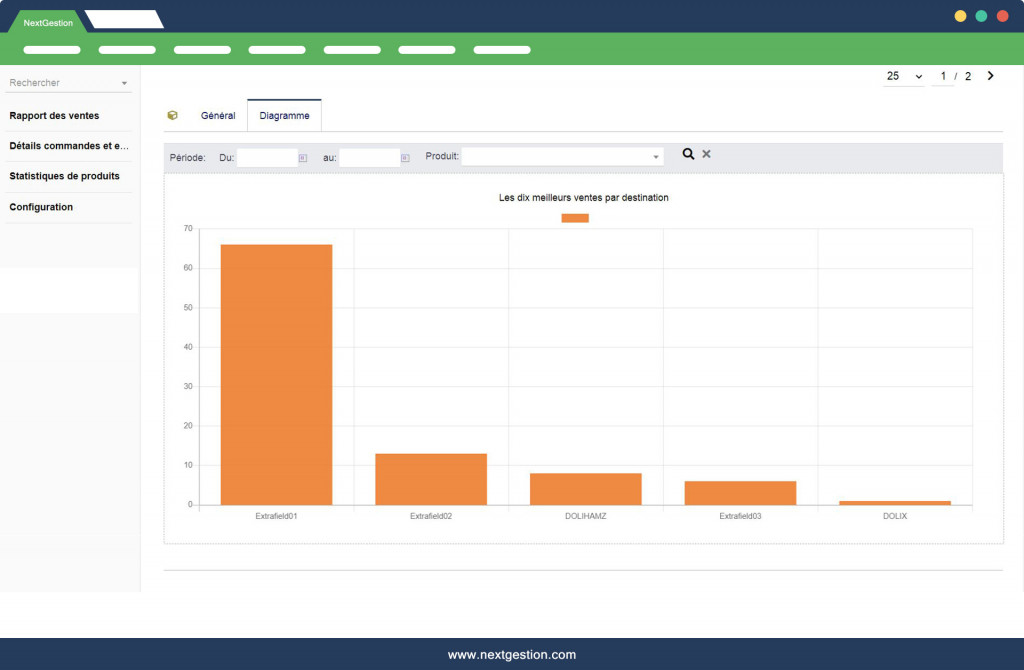Click the X clear filter icon

pos(706,154)
